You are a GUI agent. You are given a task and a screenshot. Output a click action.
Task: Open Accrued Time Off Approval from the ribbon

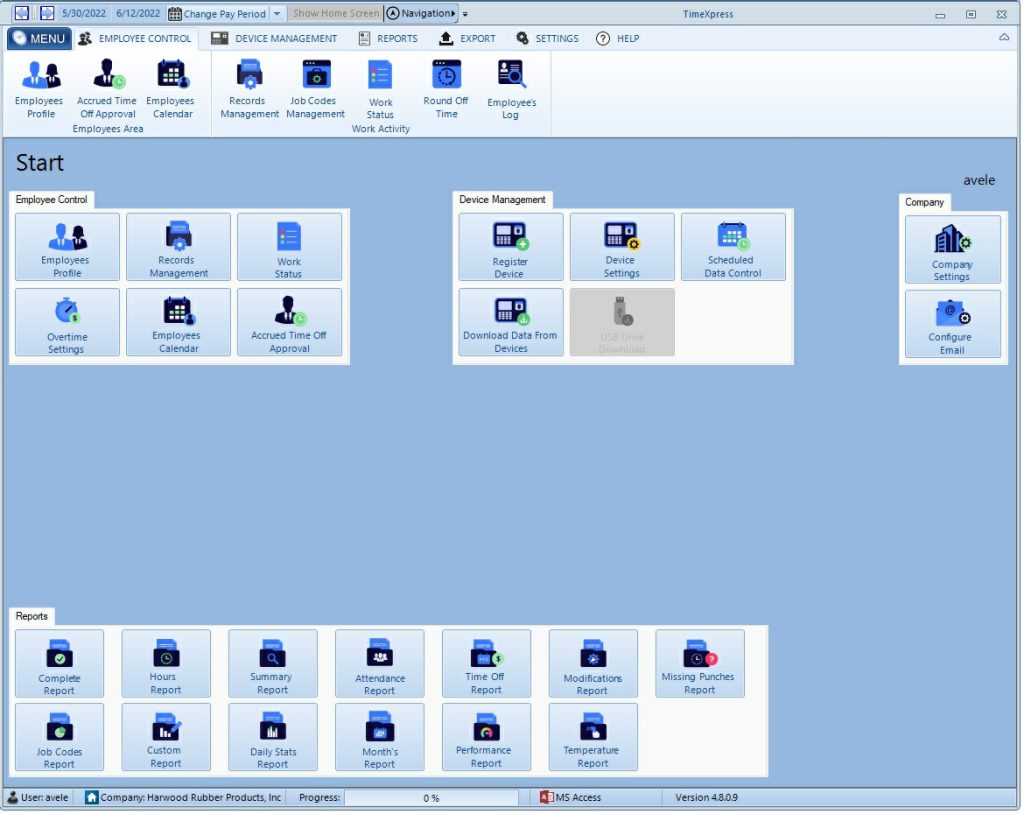click(106, 88)
